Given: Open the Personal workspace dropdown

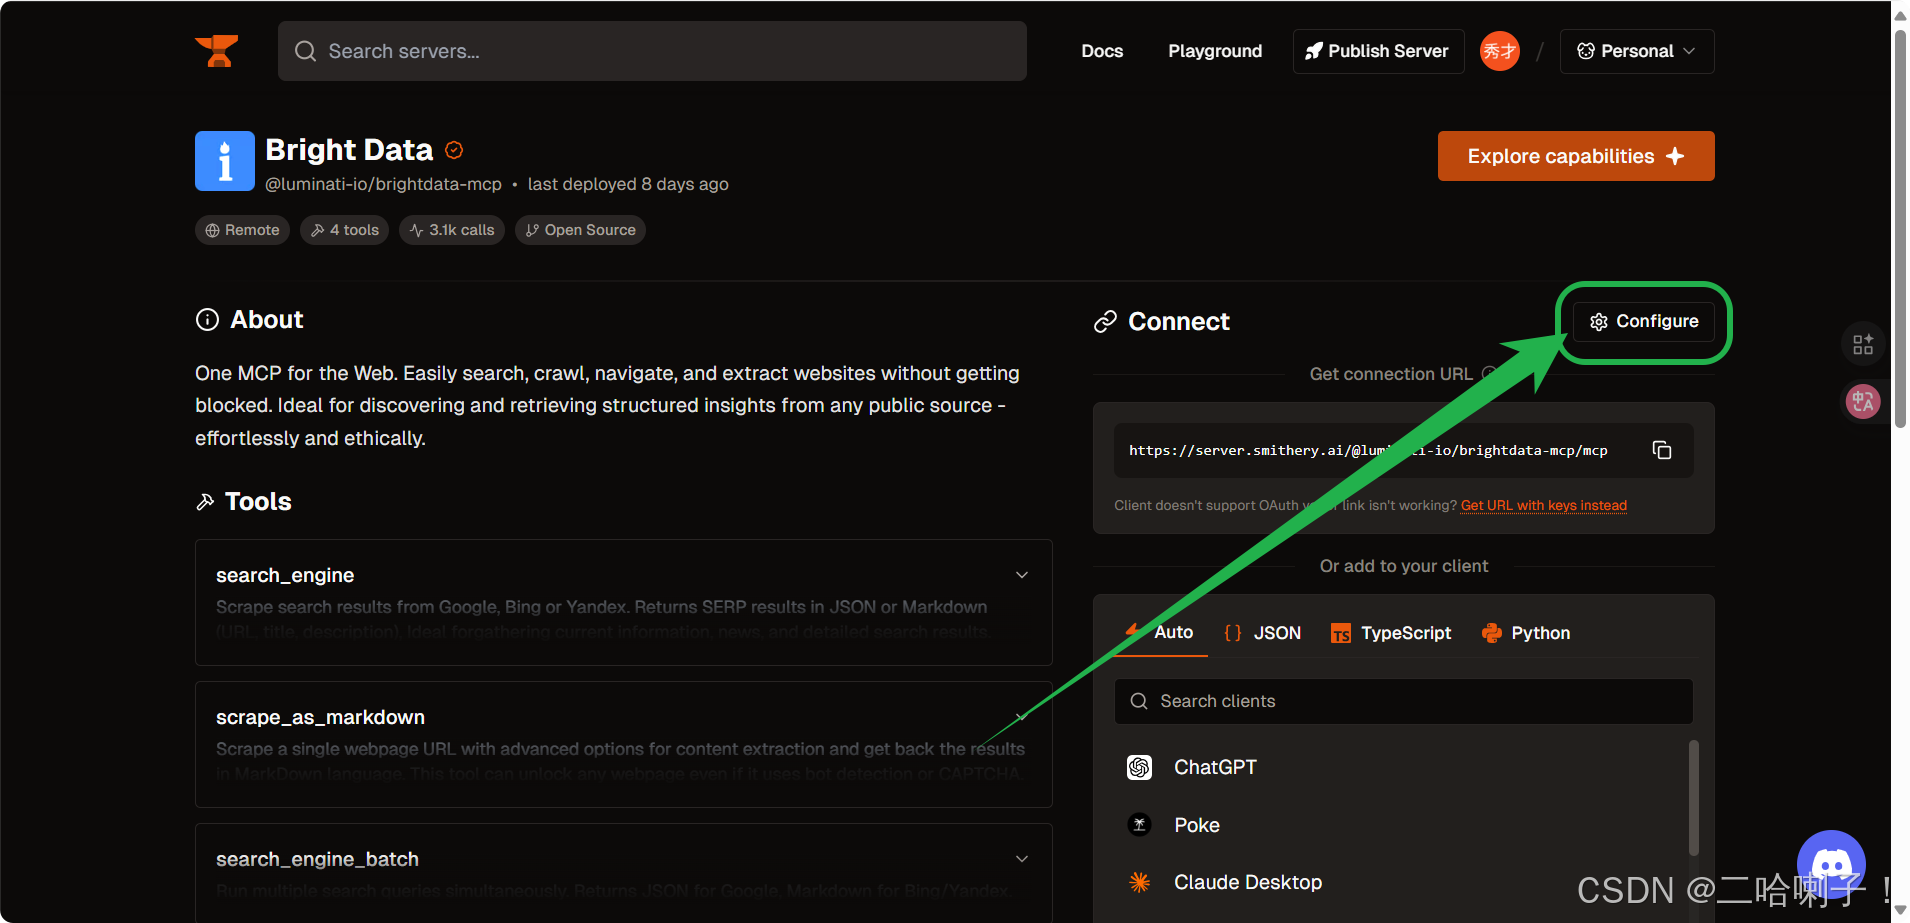Looking at the screenshot, I should coord(1637,51).
